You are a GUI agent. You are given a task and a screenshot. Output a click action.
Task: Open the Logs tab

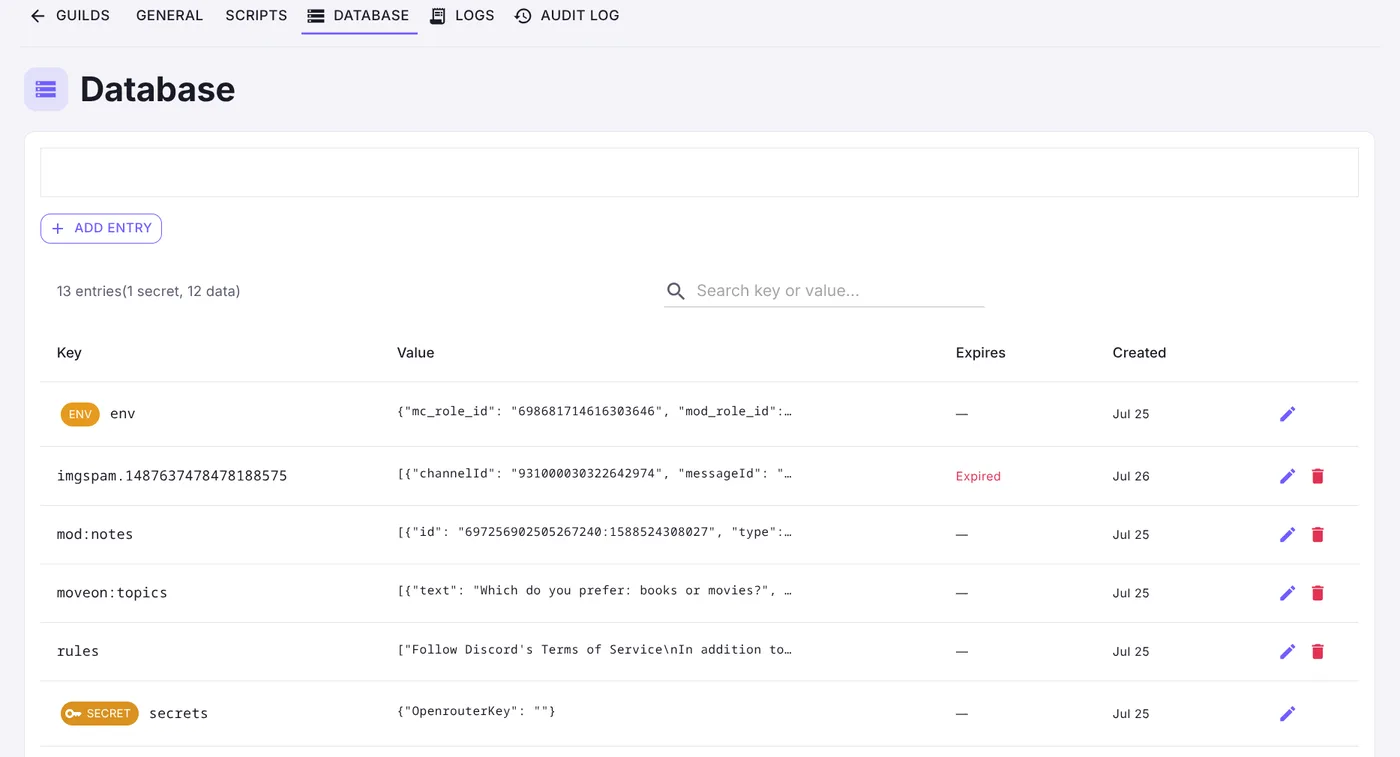coord(462,16)
